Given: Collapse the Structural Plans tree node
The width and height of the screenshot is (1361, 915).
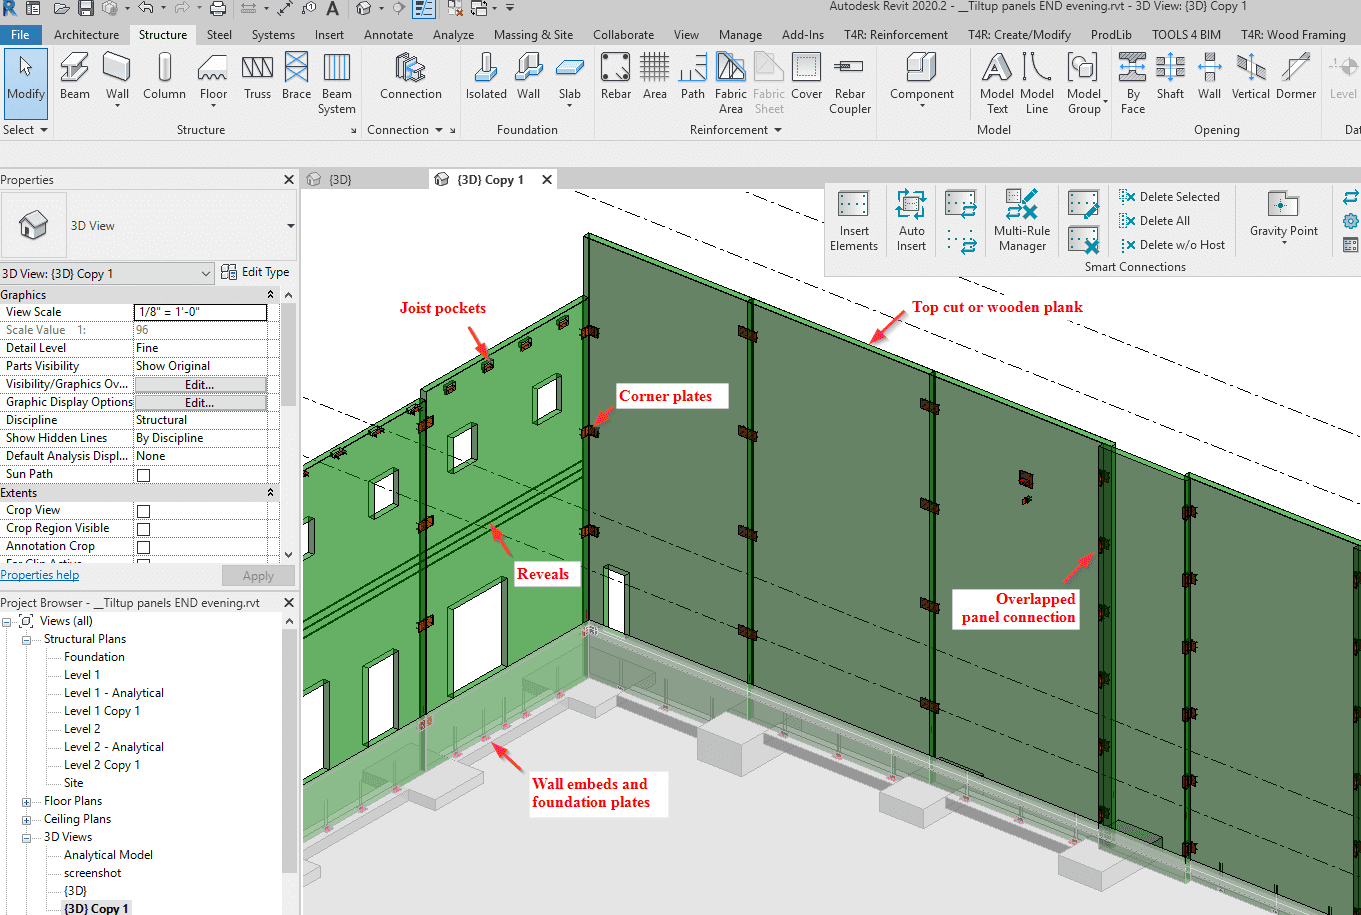Looking at the screenshot, I should pyautogui.click(x=27, y=640).
